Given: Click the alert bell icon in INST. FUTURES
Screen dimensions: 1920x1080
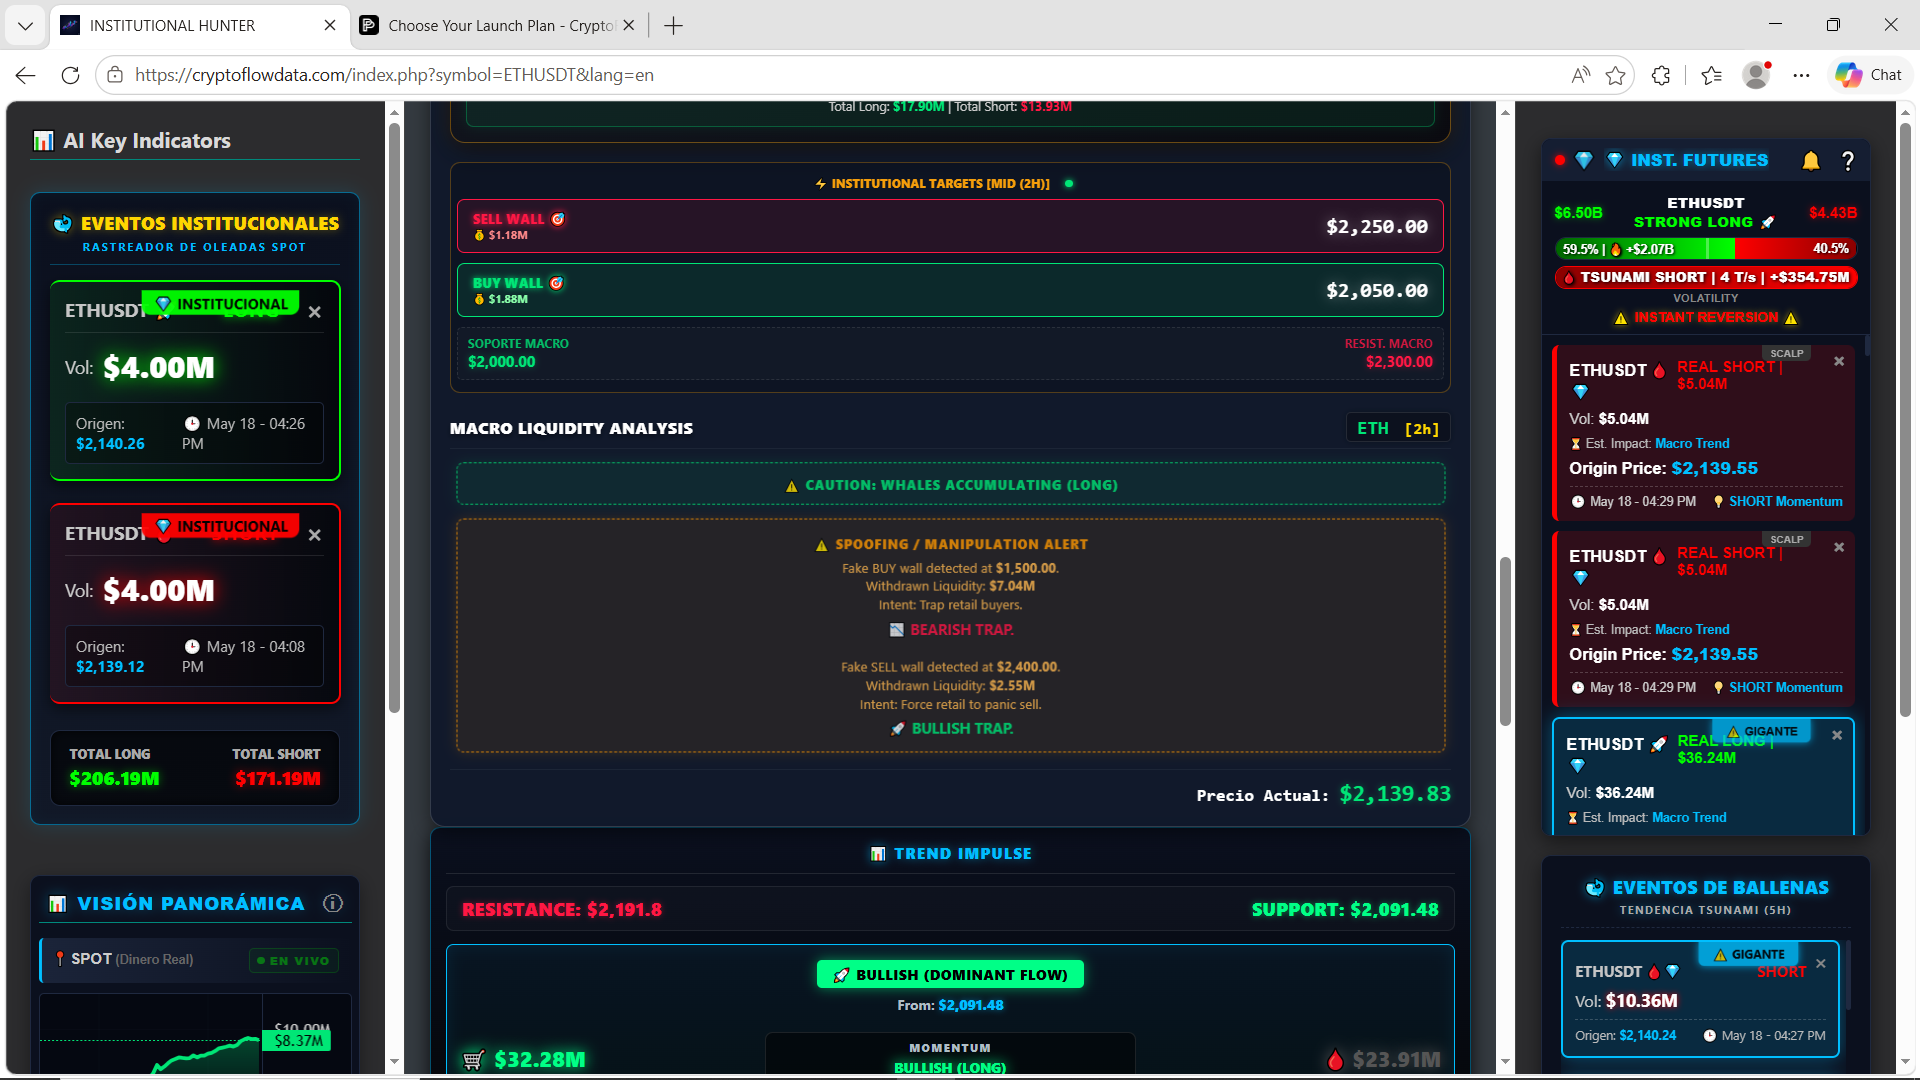Looking at the screenshot, I should click(x=1810, y=161).
